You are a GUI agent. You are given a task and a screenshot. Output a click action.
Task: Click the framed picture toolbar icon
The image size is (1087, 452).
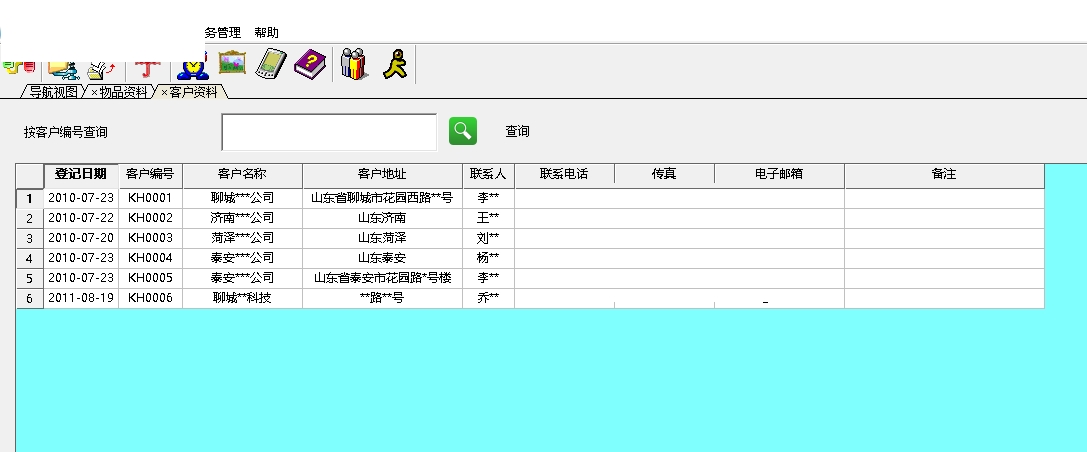(232, 64)
